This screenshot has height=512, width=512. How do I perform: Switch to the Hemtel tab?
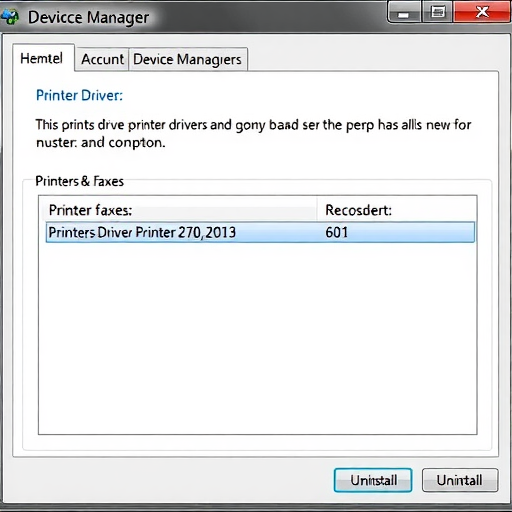43,58
